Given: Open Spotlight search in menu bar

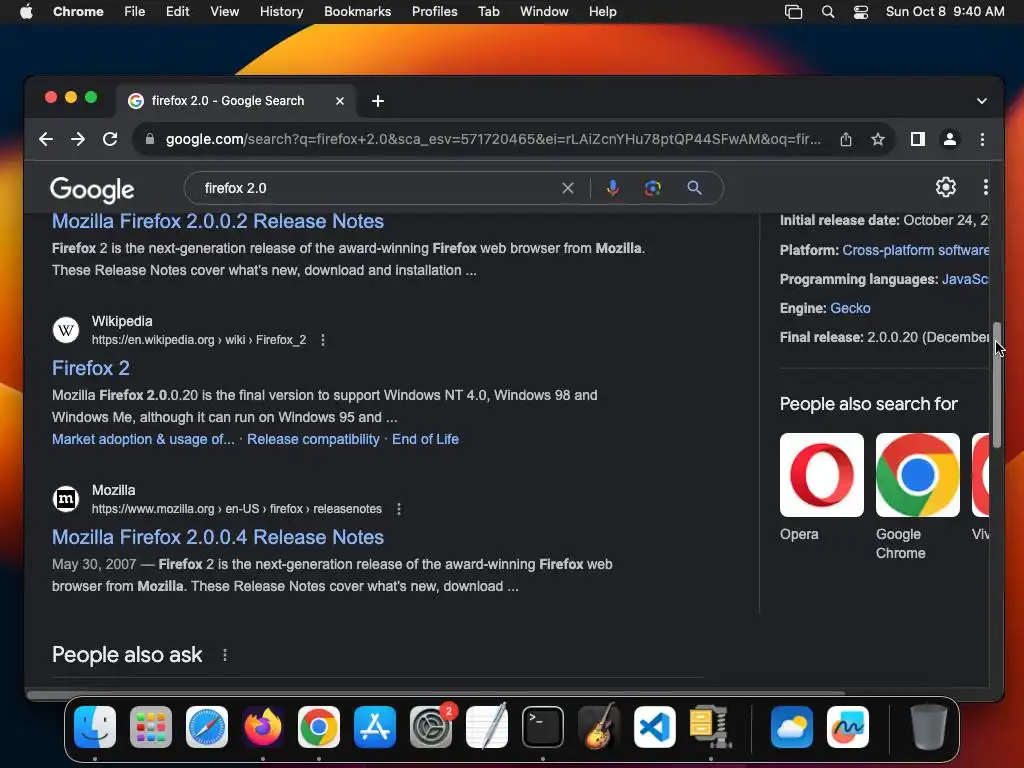Looking at the screenshot, I should pos(827,12).
